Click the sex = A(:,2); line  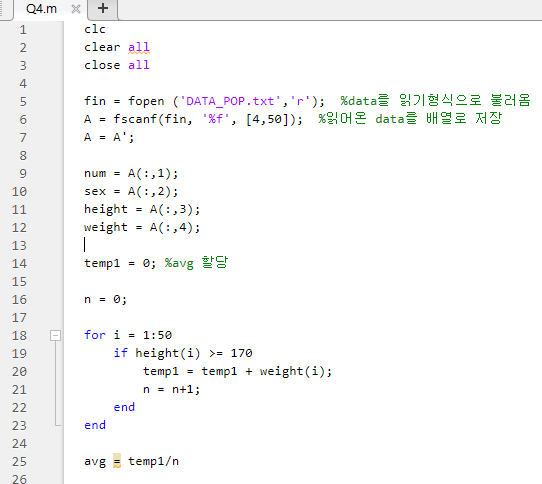131,191
